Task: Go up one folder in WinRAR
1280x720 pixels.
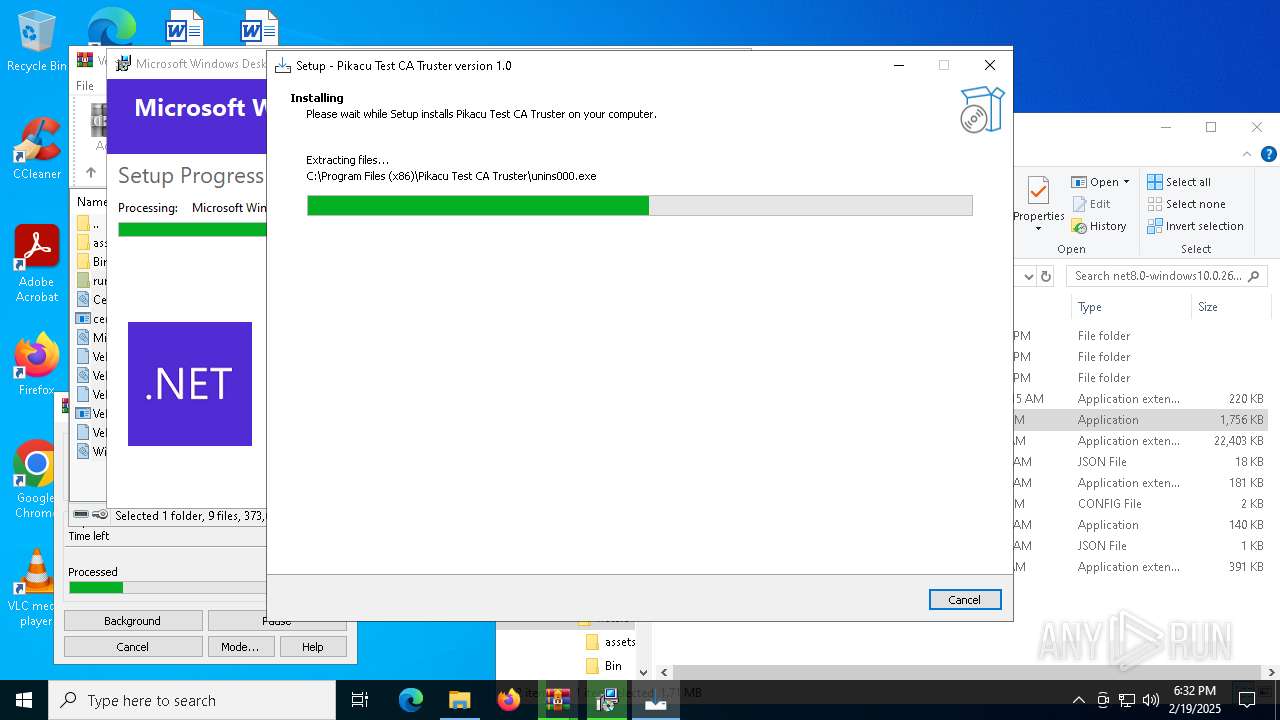Action: [90, 172]
